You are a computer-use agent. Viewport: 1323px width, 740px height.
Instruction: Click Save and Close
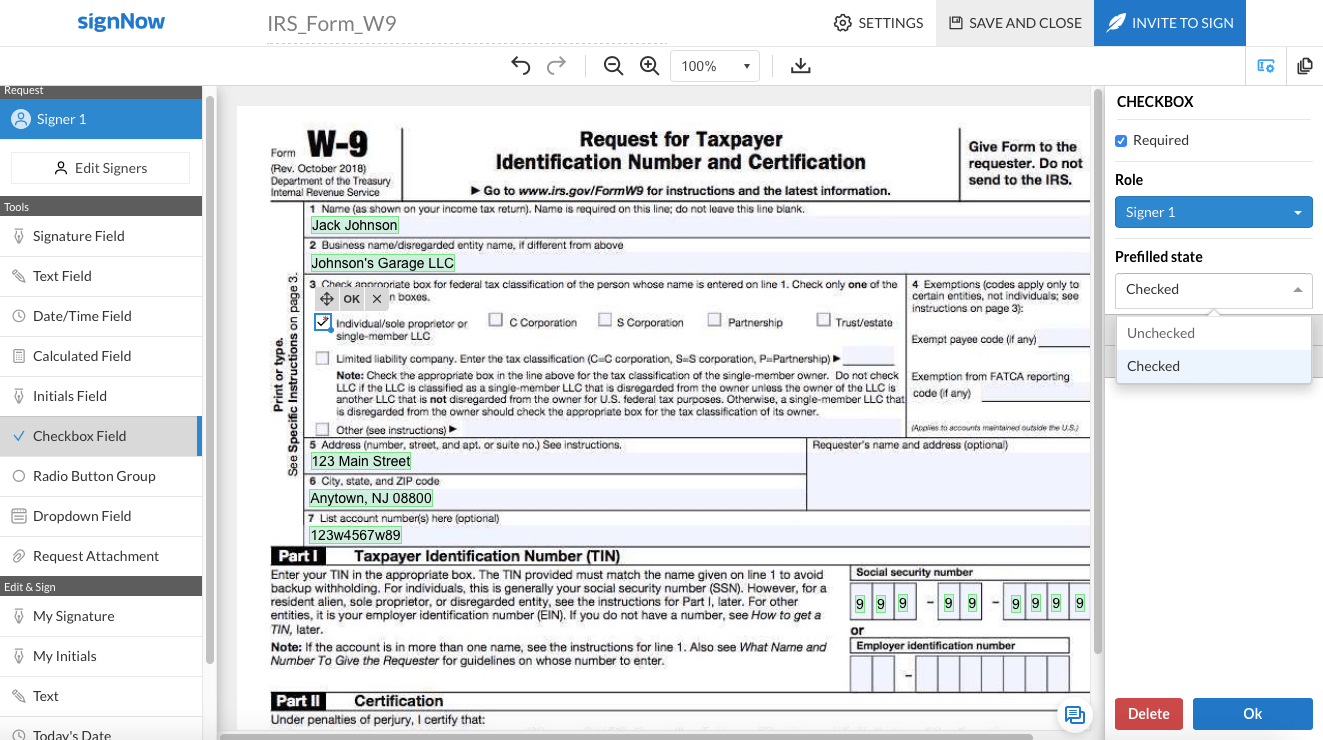1015,23
